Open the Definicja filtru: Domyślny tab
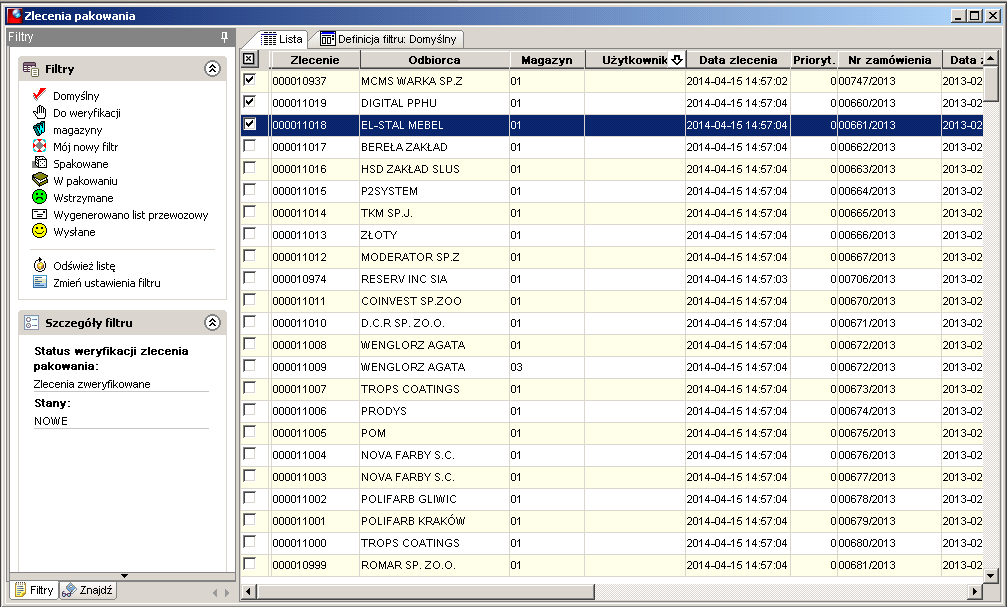Image resolution: width=1007 pixels, height=607 pixels. click(x=389, y=39)
